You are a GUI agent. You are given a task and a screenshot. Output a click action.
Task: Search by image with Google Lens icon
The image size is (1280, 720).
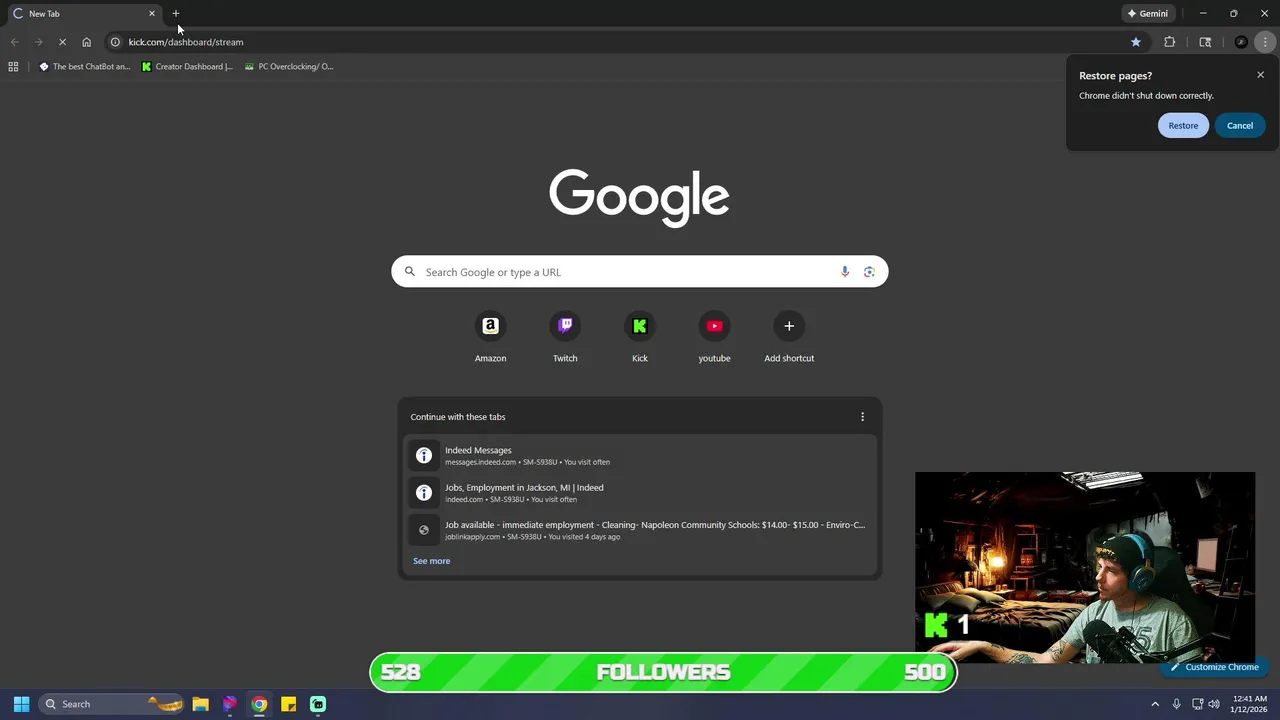pyautogui.click(x=869, y=272)
